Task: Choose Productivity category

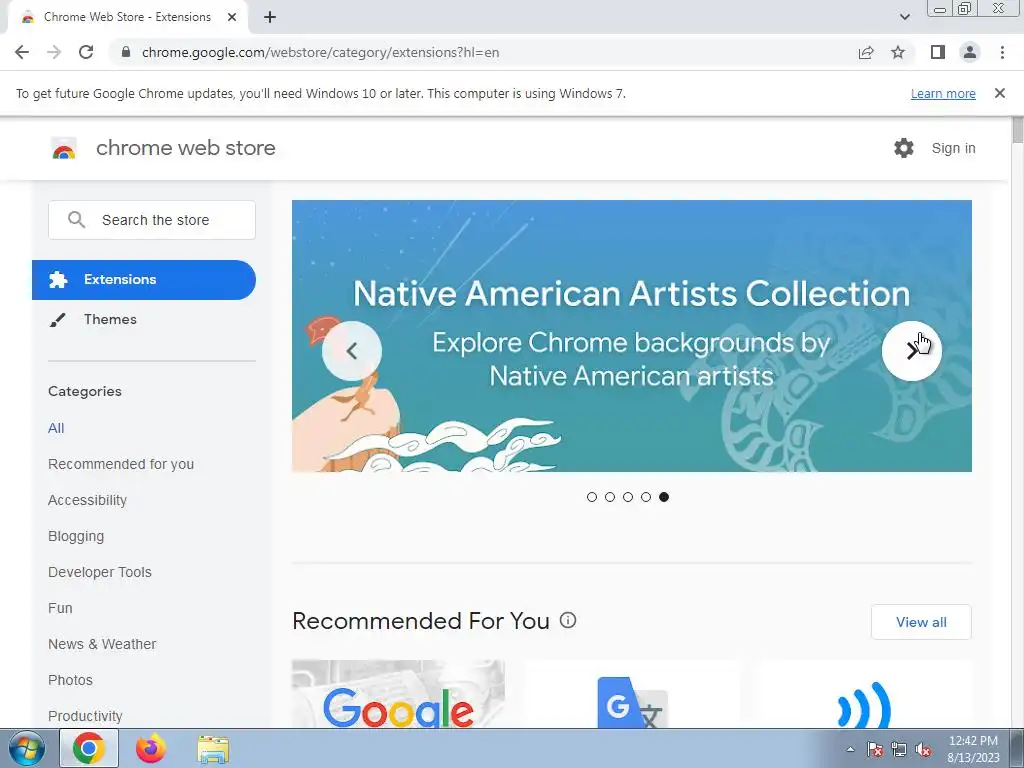Action: tap(85, 716)
